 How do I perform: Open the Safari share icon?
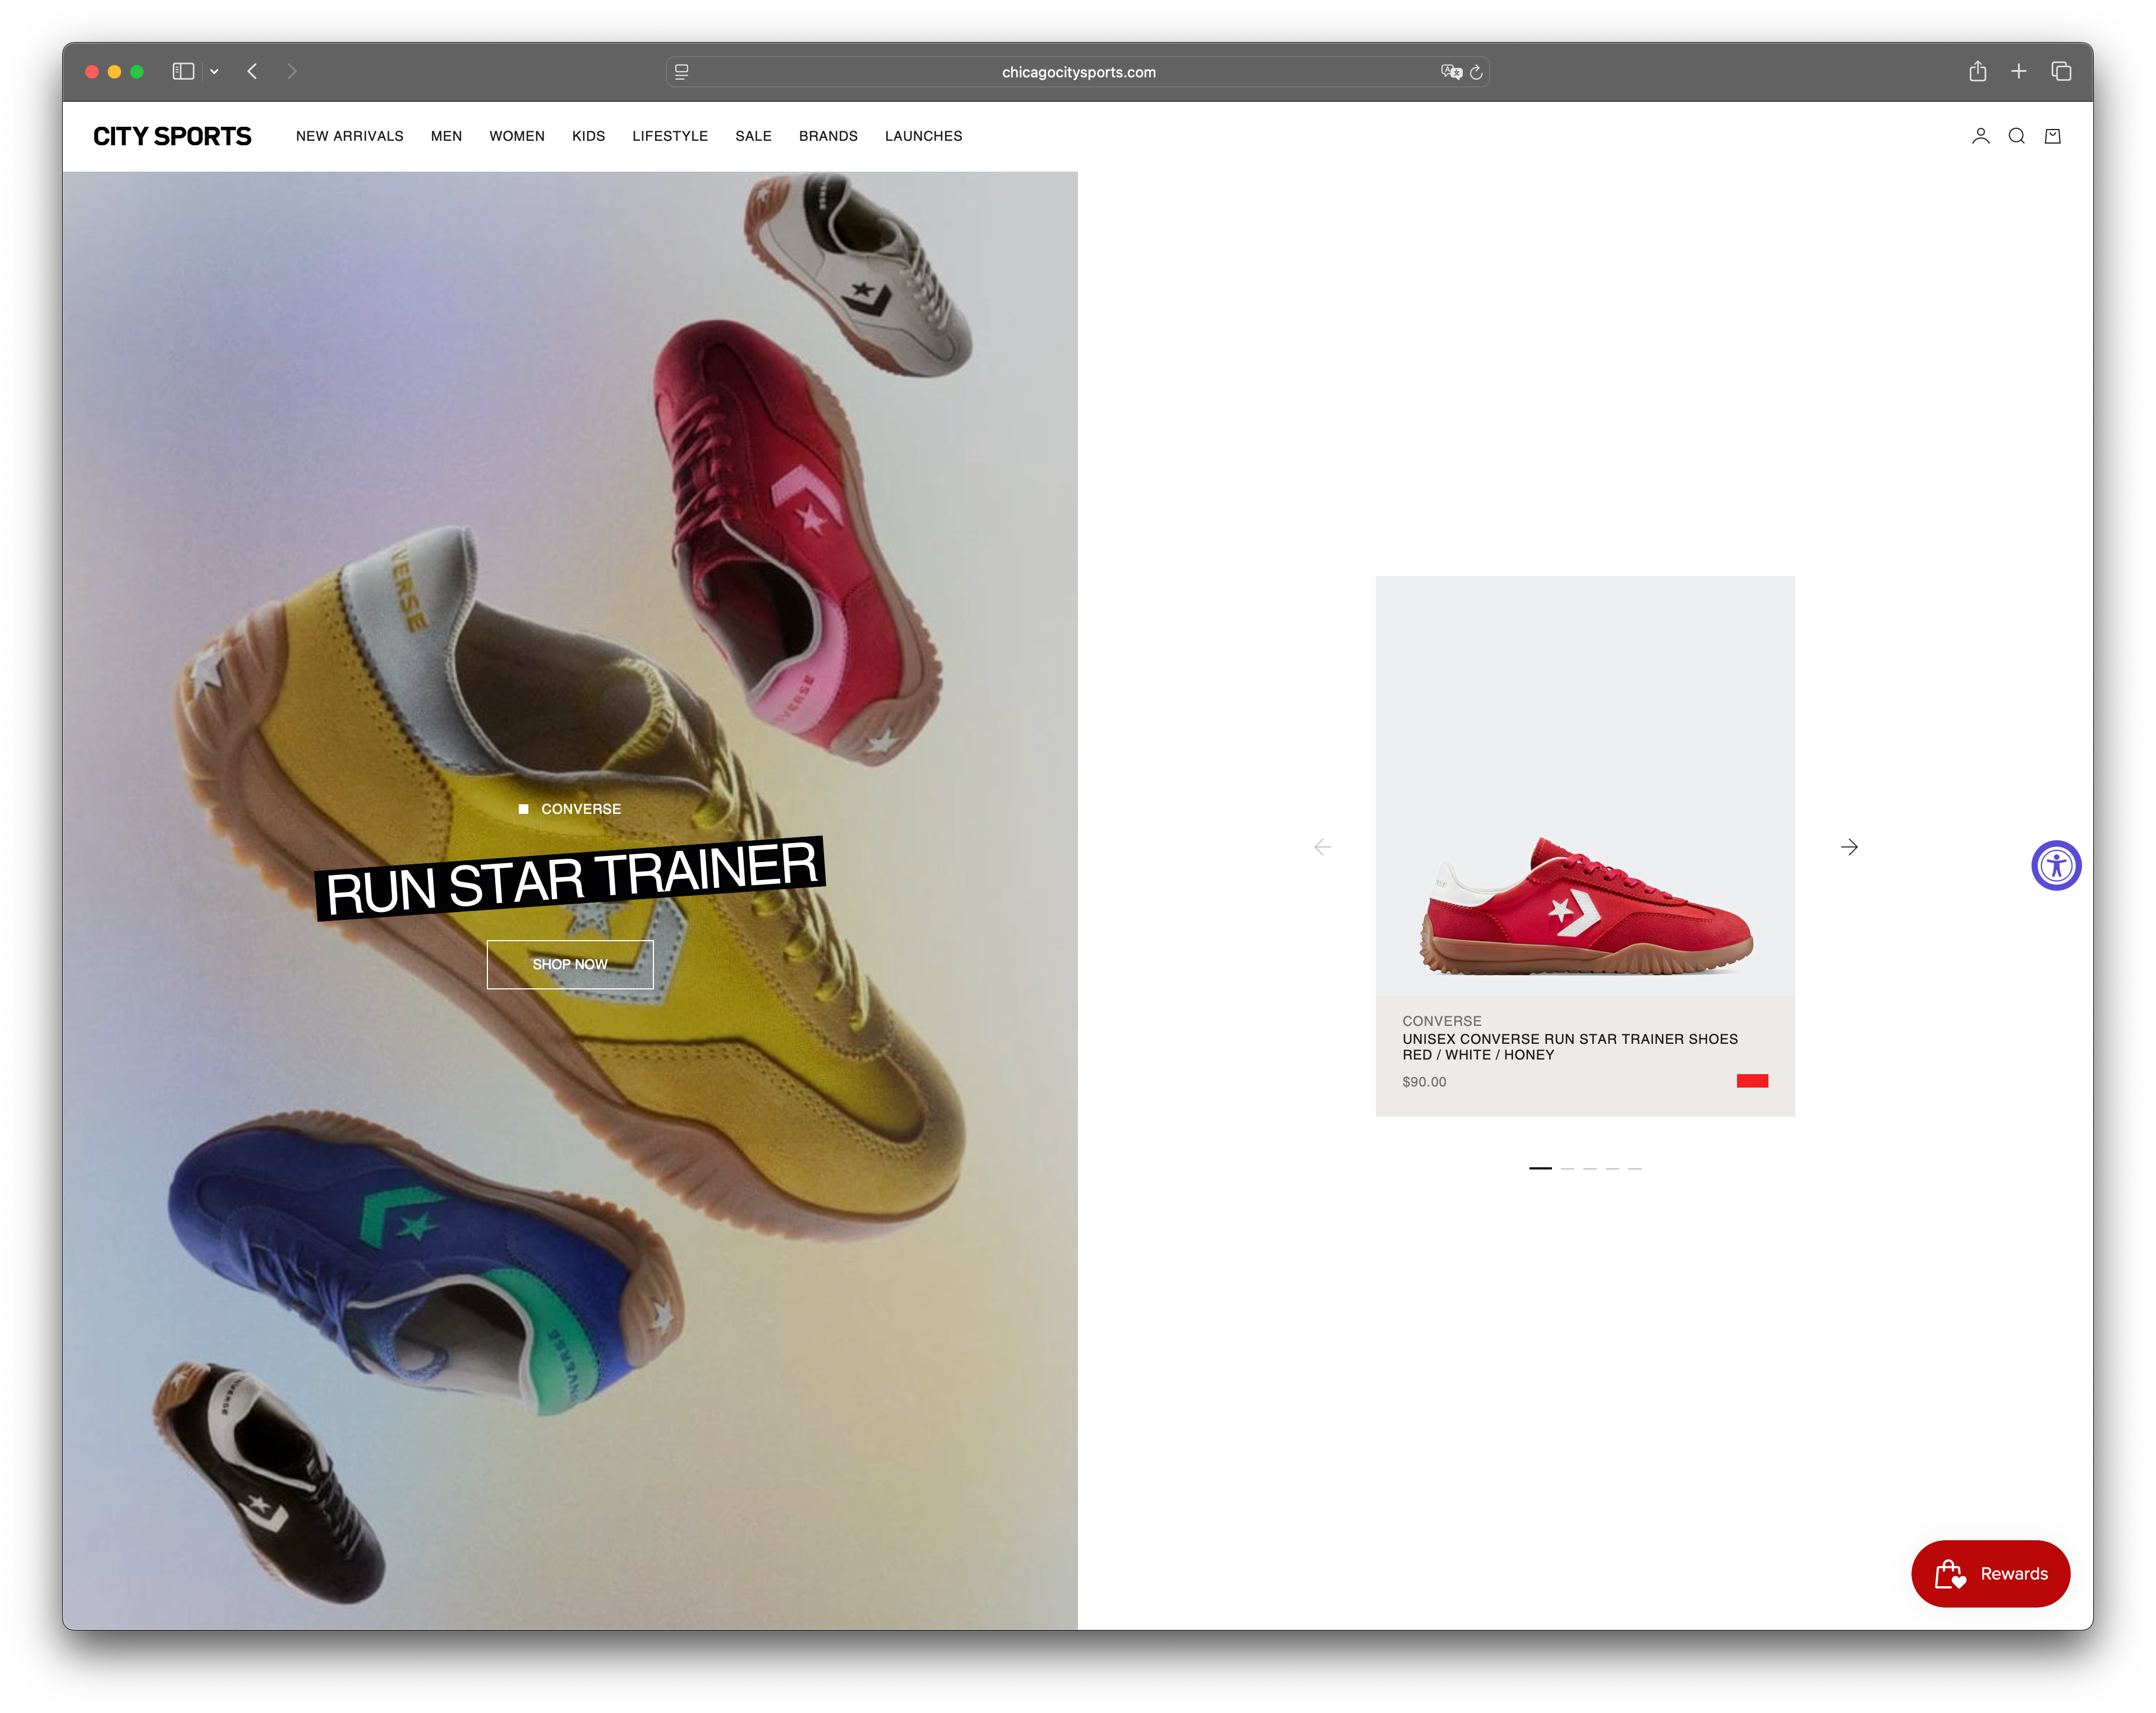(x=1977, y=71)
